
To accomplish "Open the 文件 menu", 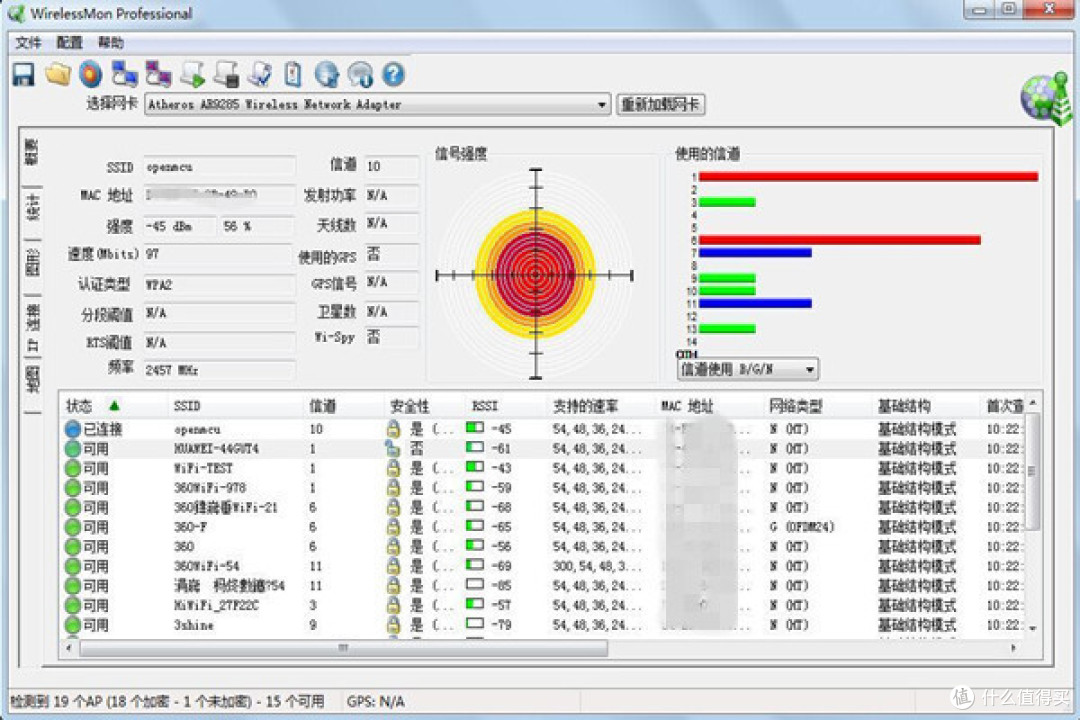I will coord(28,43).
